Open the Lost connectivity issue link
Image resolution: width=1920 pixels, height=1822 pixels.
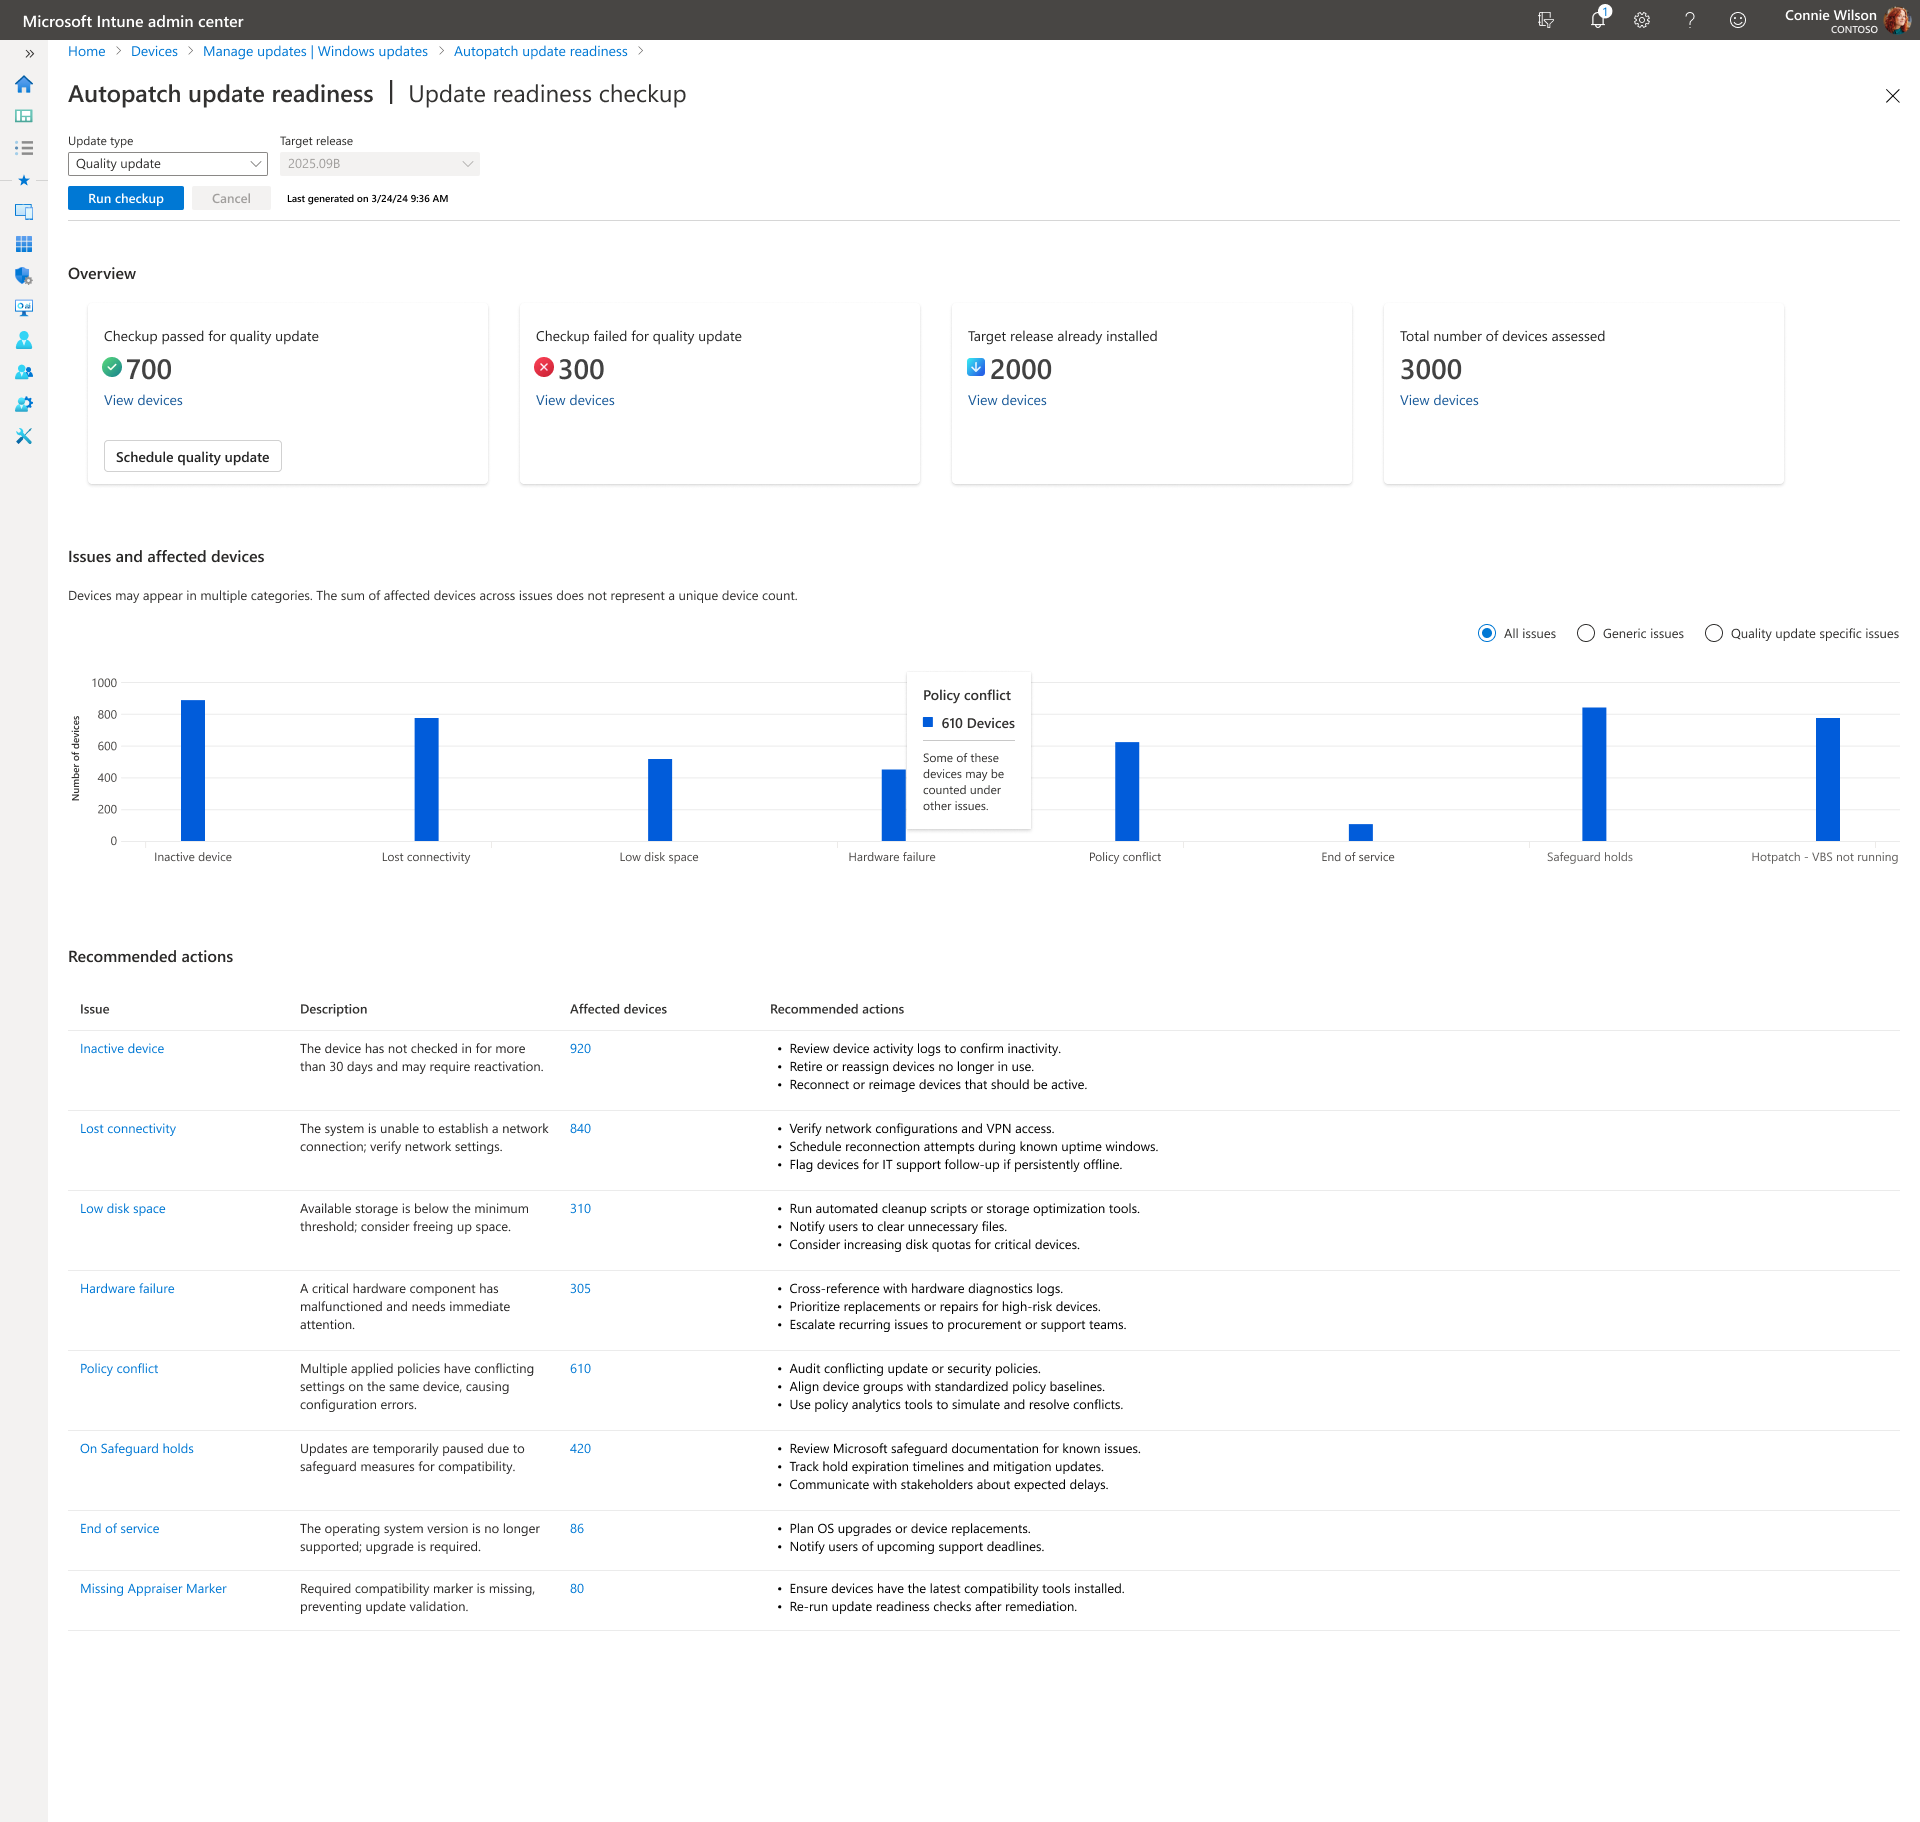[128, 1129]
